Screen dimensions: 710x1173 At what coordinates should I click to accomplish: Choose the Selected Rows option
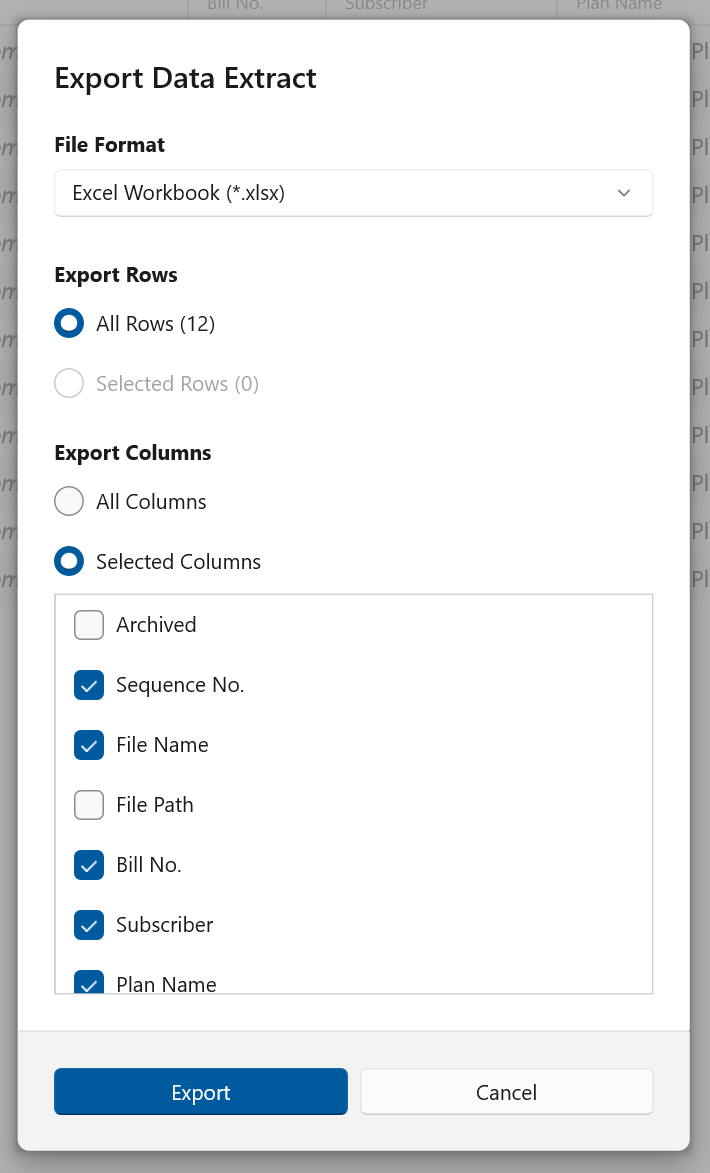click(x=69, y=384)
